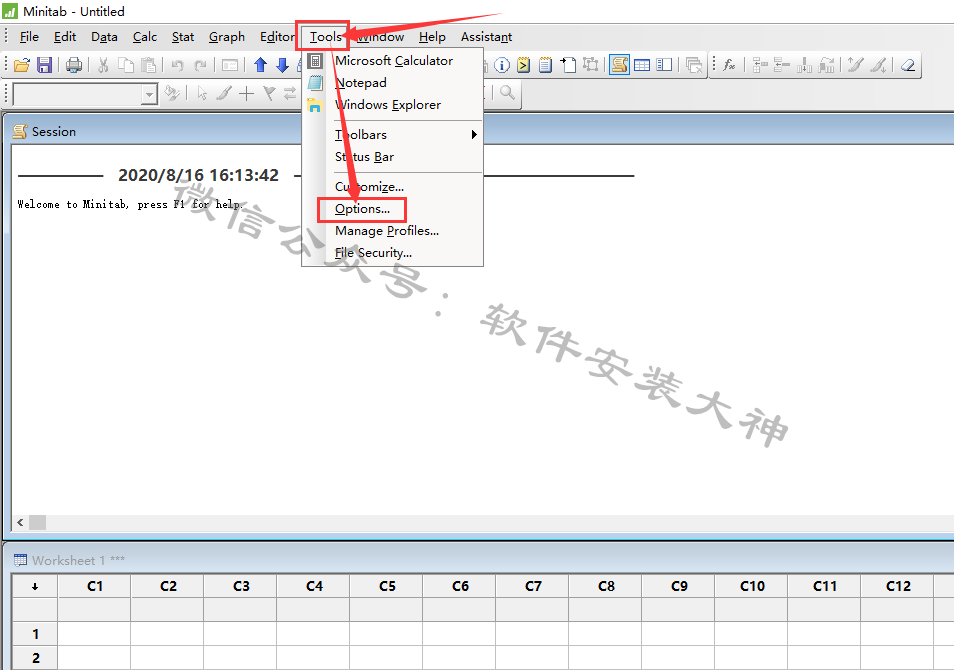The height and width of the screenshot is (670, 954).
Task: Click the flag tool icon
Action: [x=268, y=93]
